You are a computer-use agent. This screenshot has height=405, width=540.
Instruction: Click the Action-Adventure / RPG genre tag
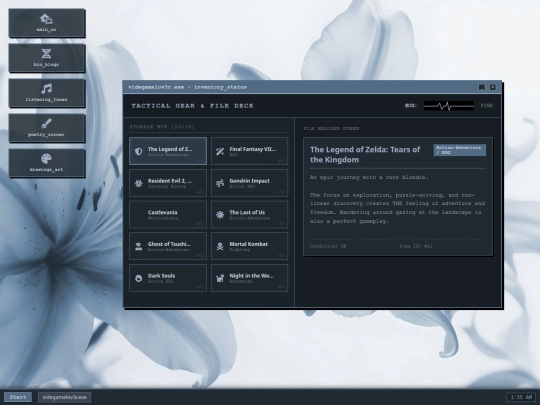[x=460, y=150]
